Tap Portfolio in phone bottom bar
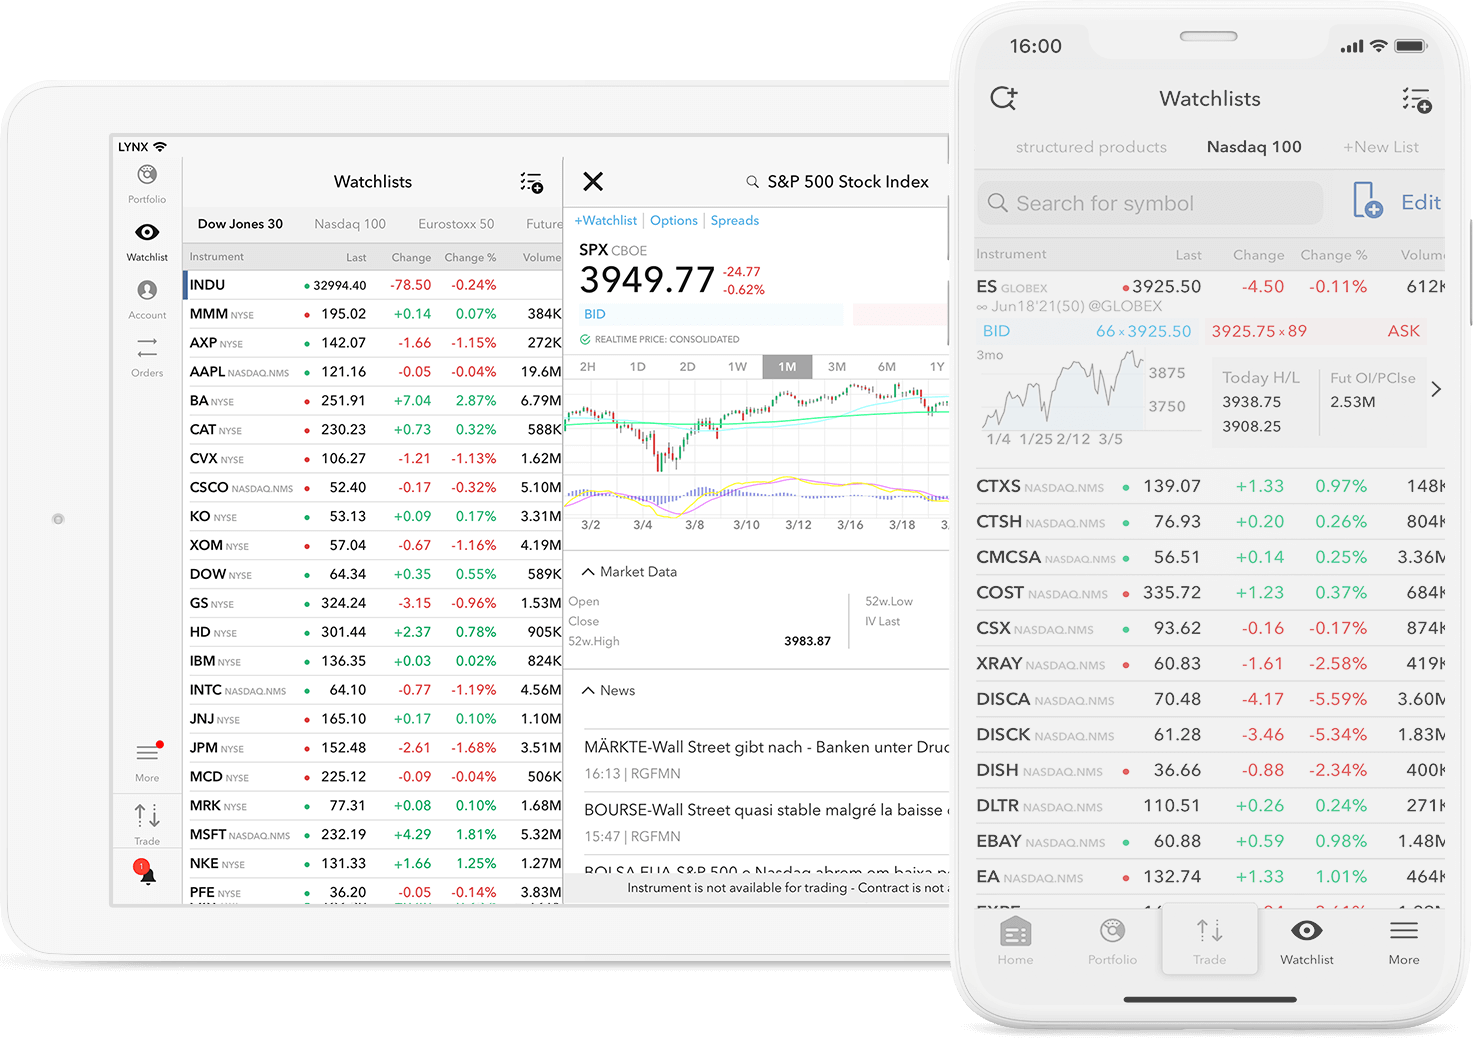This screenshot has height=1055, width=1483. tap(1112, 941)
